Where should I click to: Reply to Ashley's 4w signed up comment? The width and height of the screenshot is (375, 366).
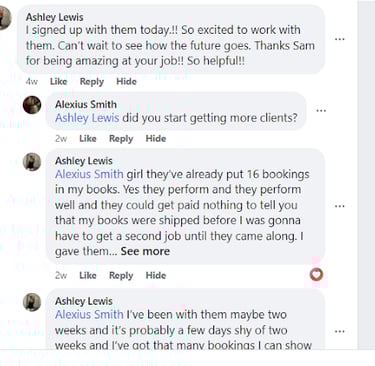coord(92,82)
